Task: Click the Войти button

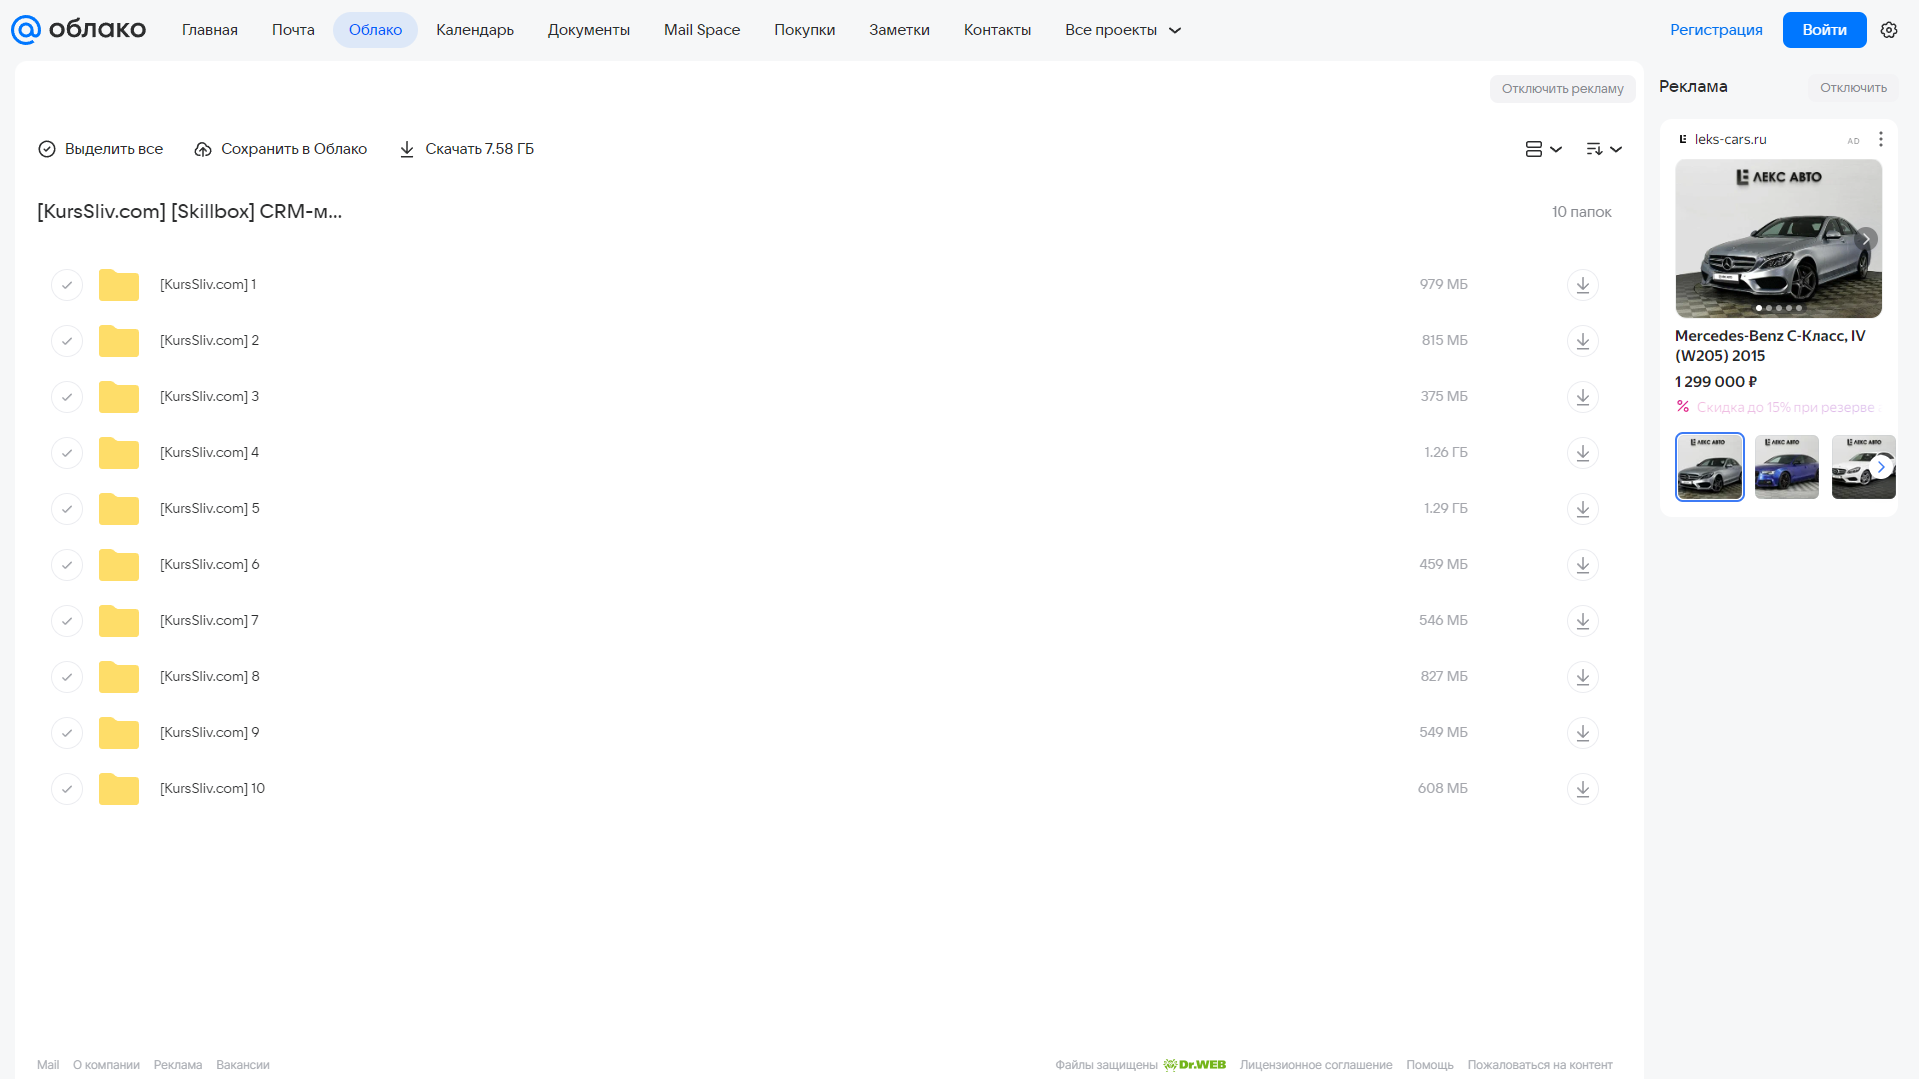Action: tap(1824, 30)
